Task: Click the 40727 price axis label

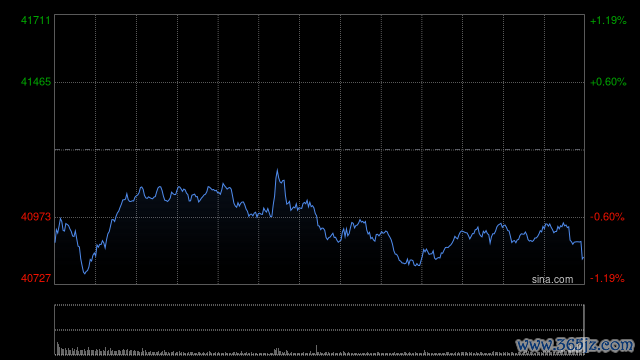Action: [x=36, y=278]
